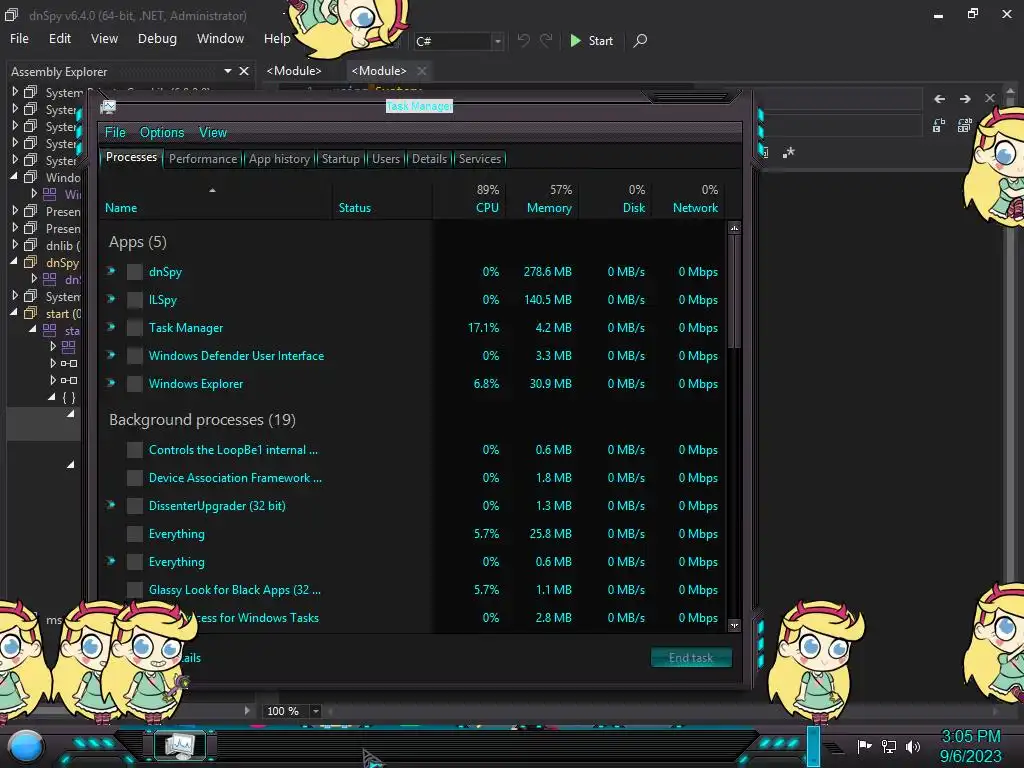Image resolution: width=1024 pixels, height=768 pixels.
Task: Click the Task Manager process row icon
Action: pyautogui.click(x=135, y=327)
